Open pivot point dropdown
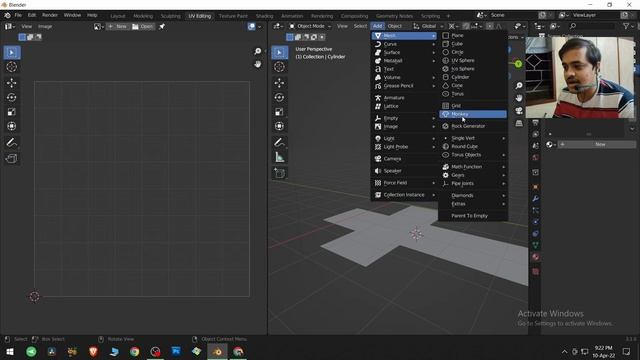This screenshot has height=360, width=640. (453, 26)
